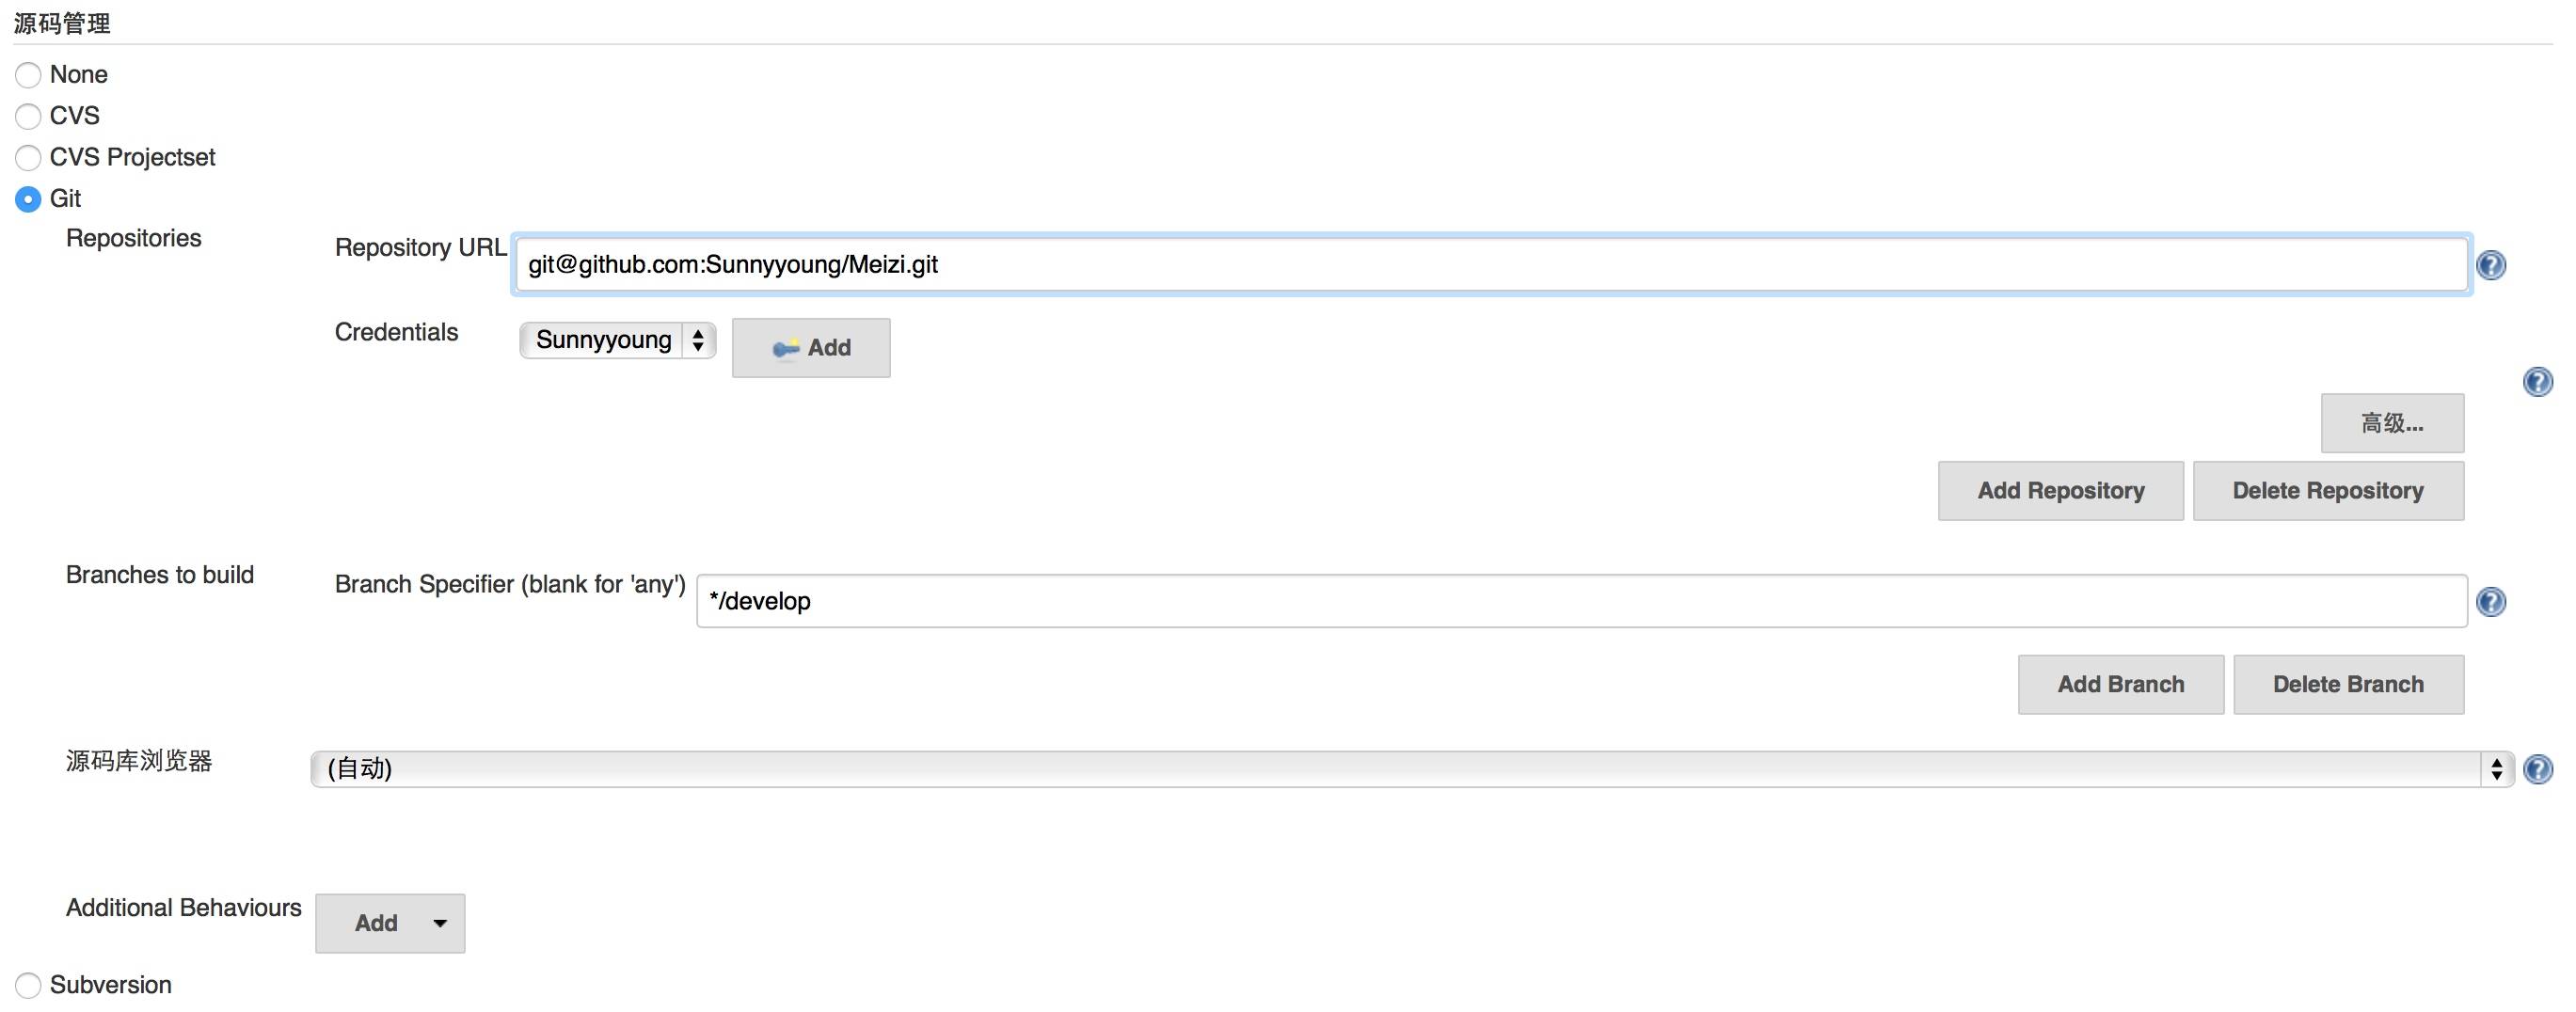Open Additional Behaviours Add dropdown

(x=390, y=923)
